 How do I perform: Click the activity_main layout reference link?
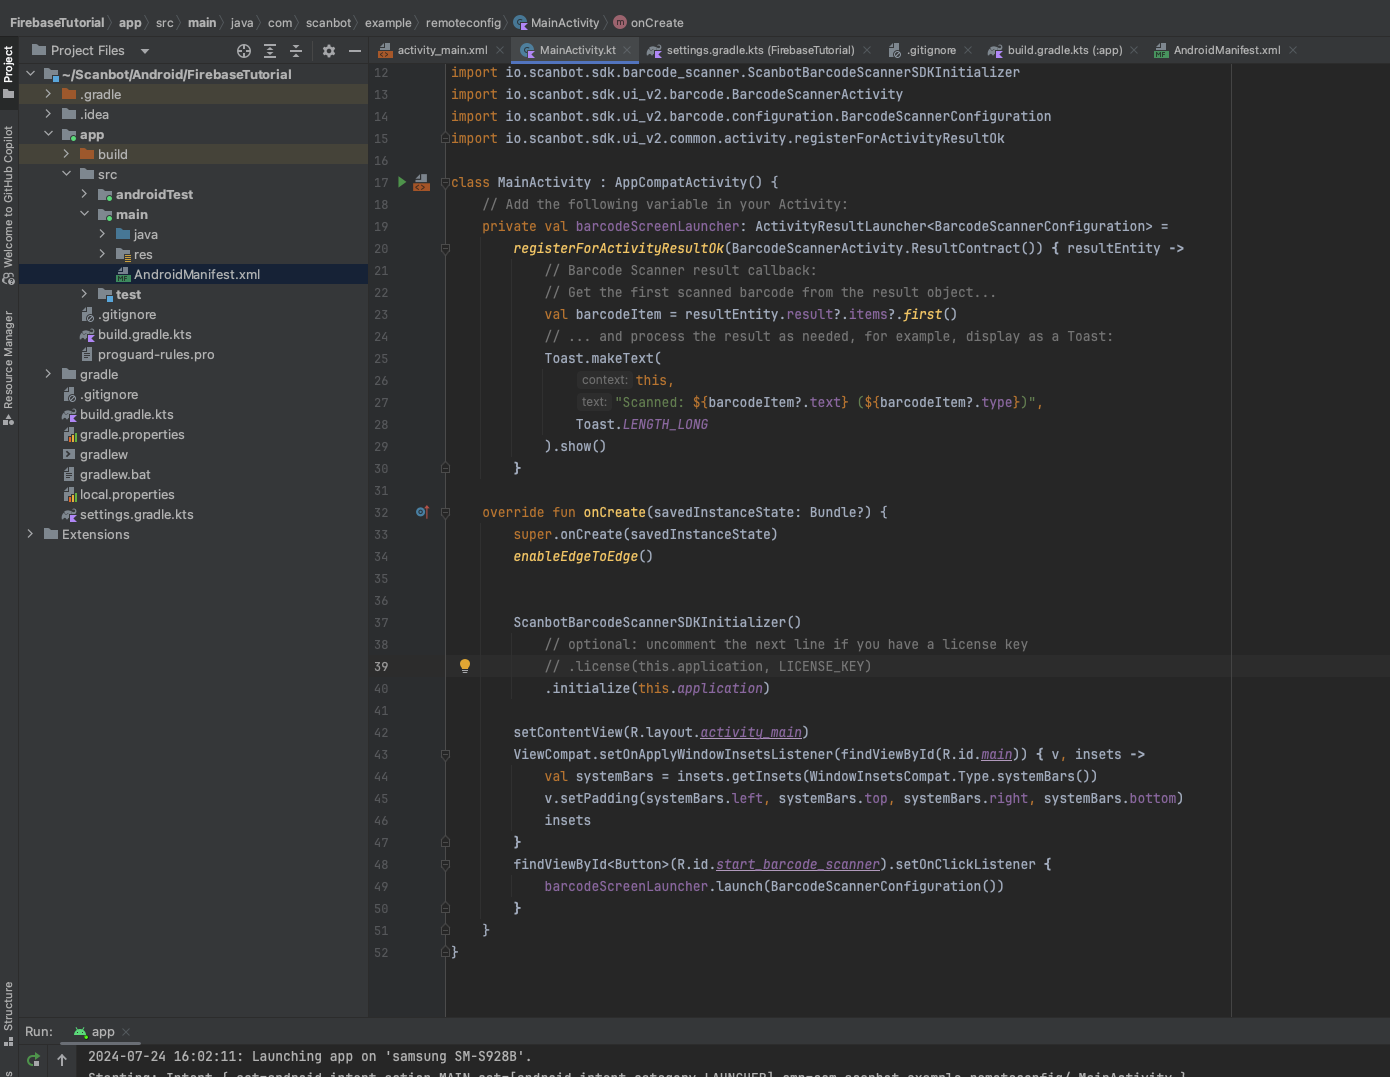(x=750, y=732)
